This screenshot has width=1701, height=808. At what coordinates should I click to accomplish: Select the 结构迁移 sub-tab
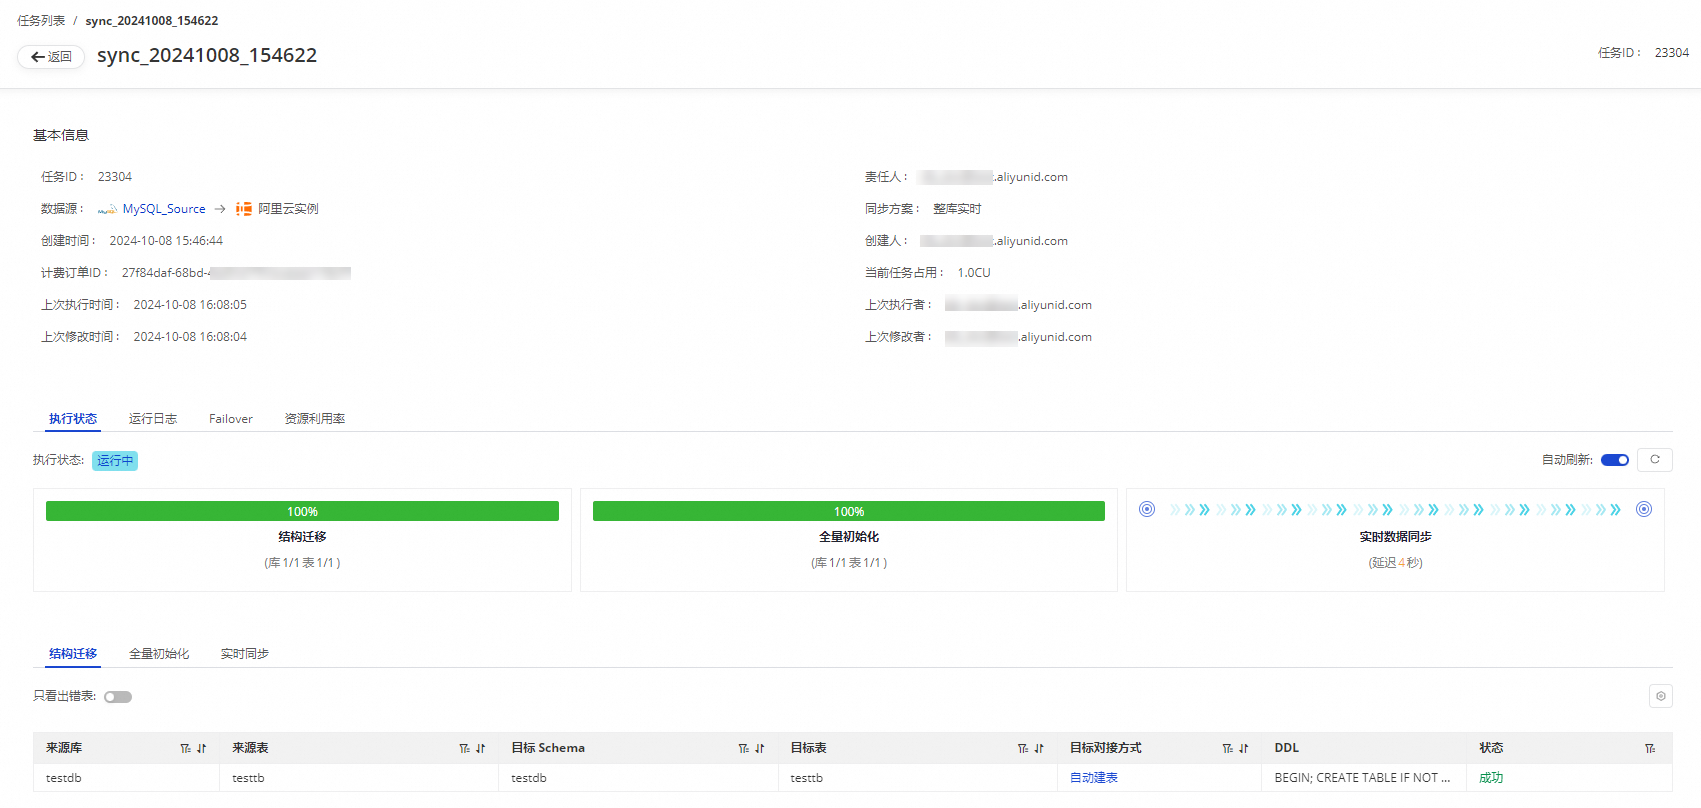point(73,654)
